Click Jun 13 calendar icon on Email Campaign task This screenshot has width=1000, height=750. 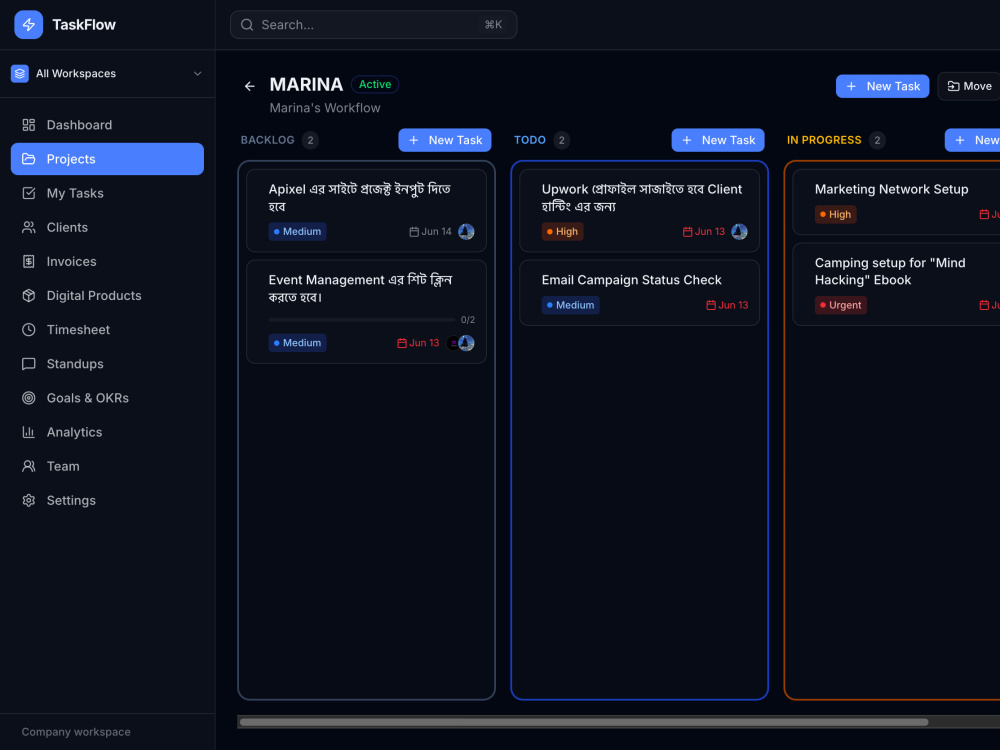point(711,305)
